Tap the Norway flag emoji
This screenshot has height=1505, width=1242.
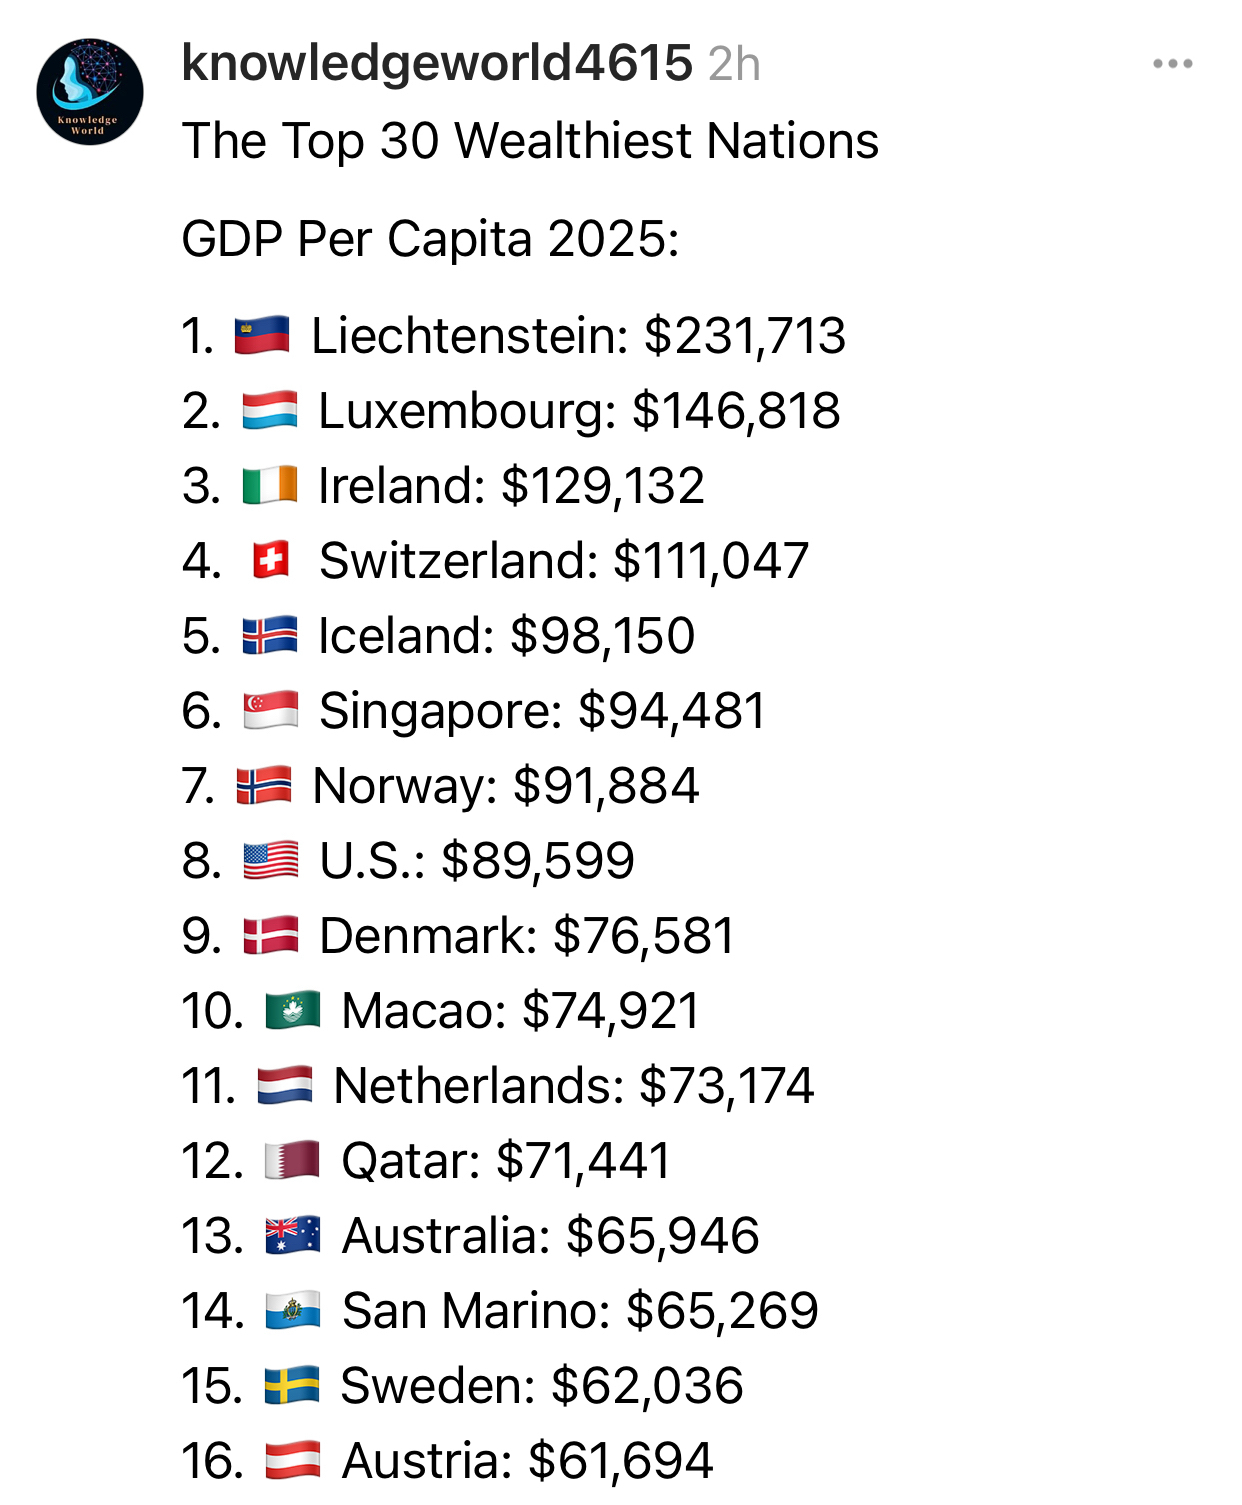coord(264,786)
